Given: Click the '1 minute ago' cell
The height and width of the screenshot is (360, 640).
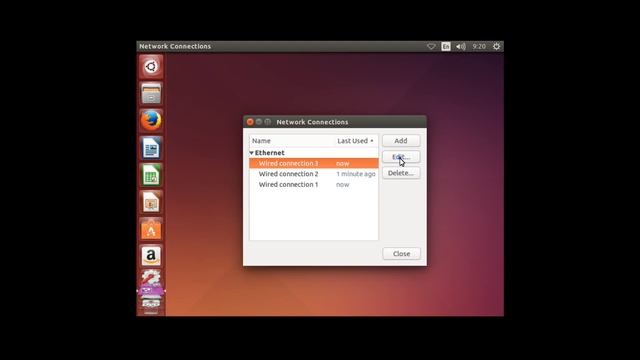Looking at the screenshot, I should (x=356, y=174).
